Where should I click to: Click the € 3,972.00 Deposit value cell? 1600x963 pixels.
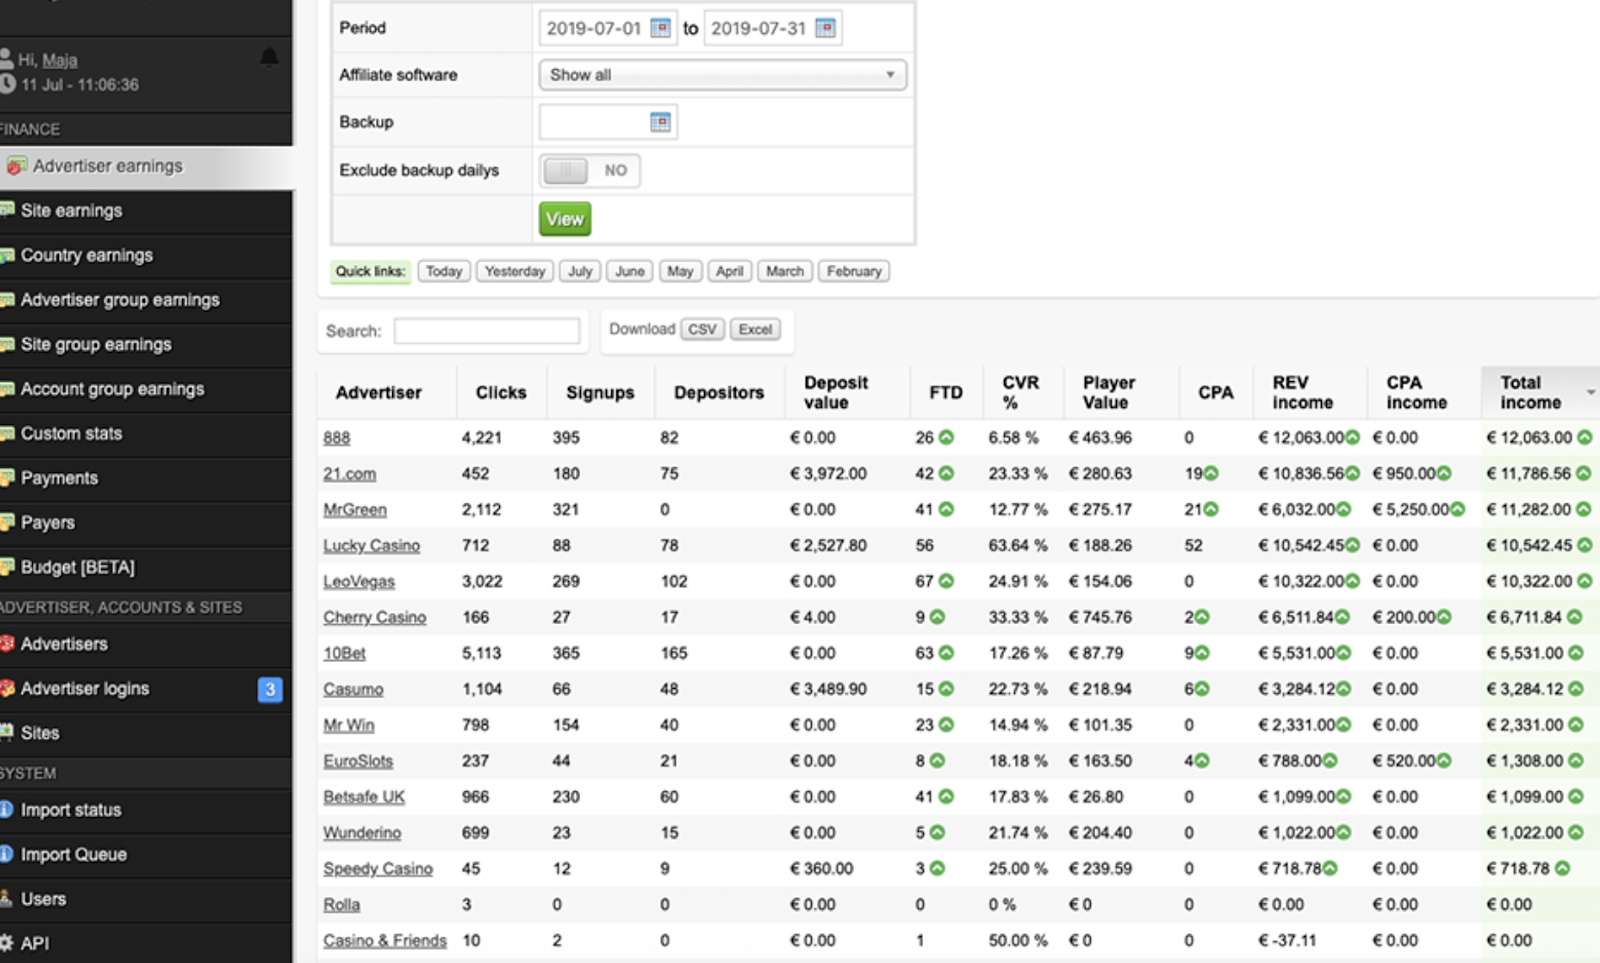[828, 474]
